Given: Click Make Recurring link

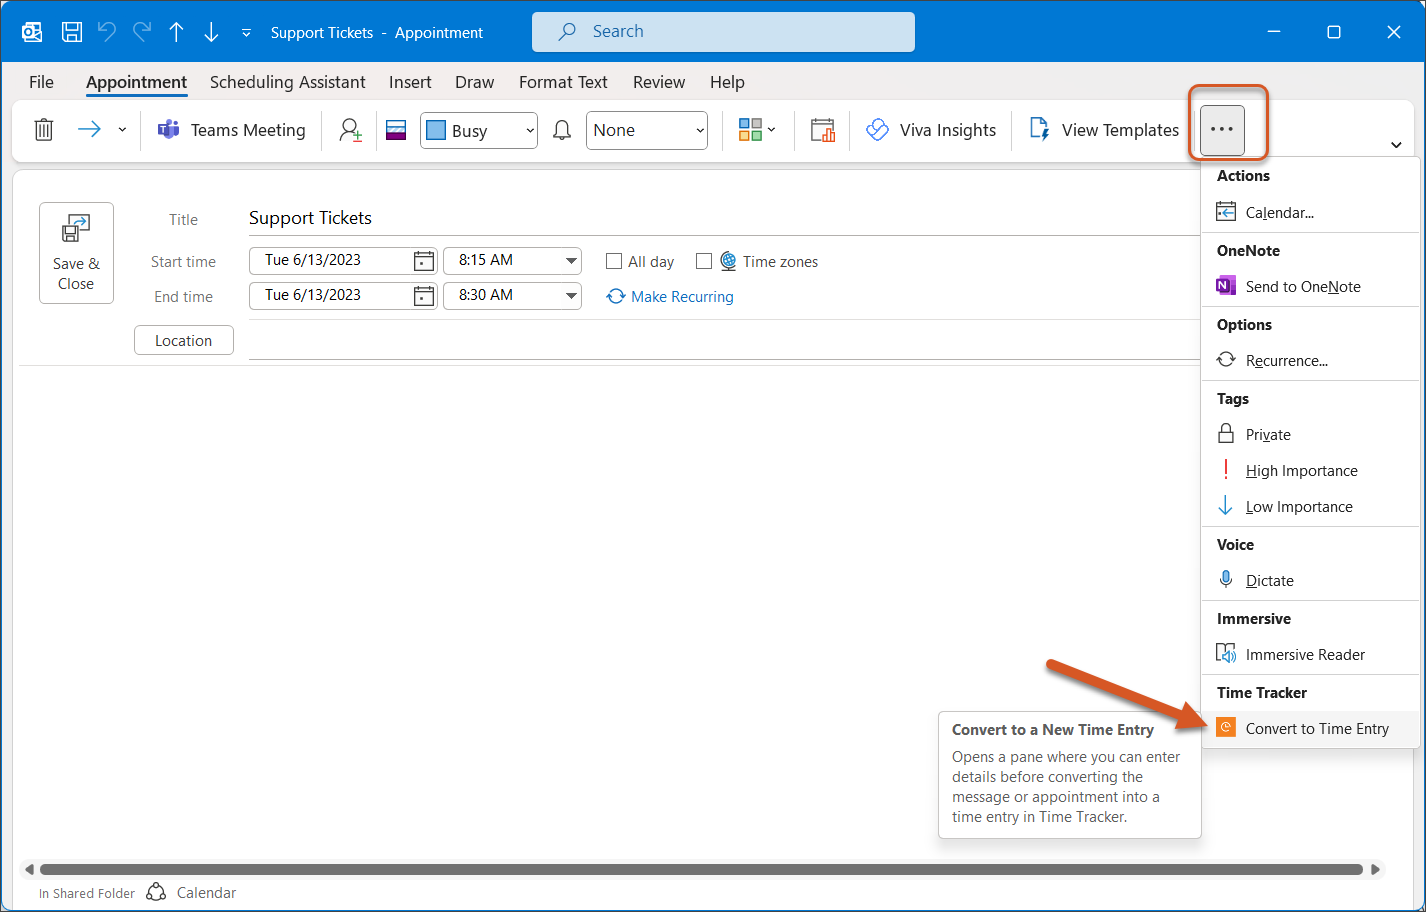Looking at the screenshot, I should (670, 296).
